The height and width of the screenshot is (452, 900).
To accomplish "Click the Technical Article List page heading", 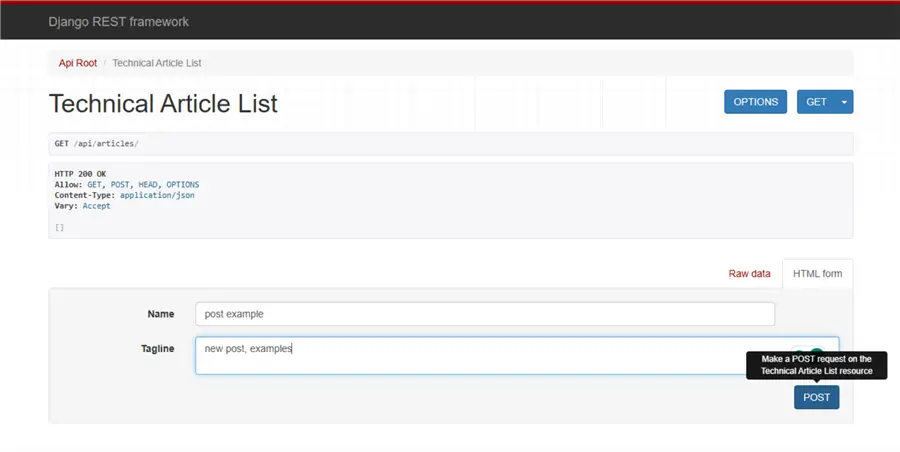I will (x=163, y=103).
